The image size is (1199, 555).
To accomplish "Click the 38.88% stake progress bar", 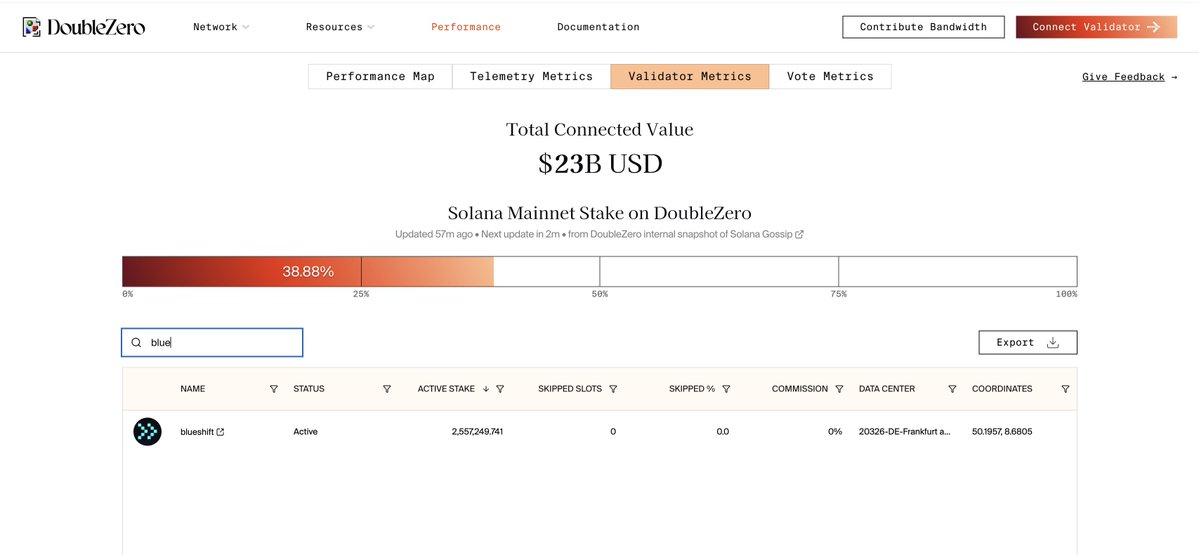I will [x=307, y=271].
